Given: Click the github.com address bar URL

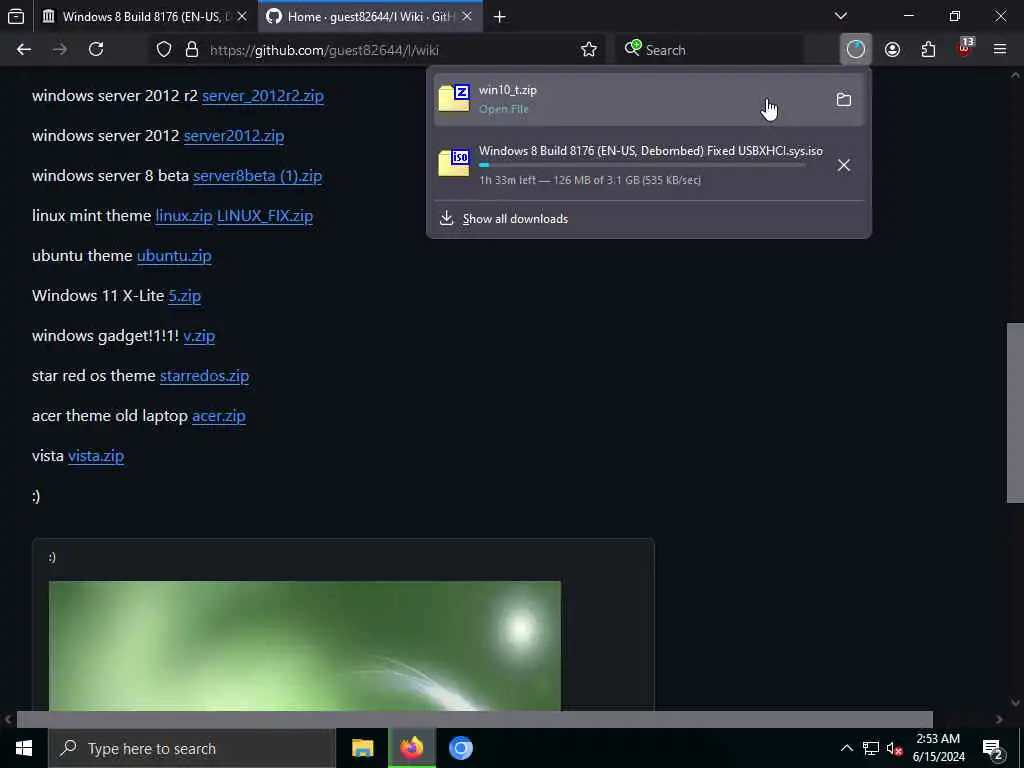Looking at the screenshot, I should (x=324, y=50).
